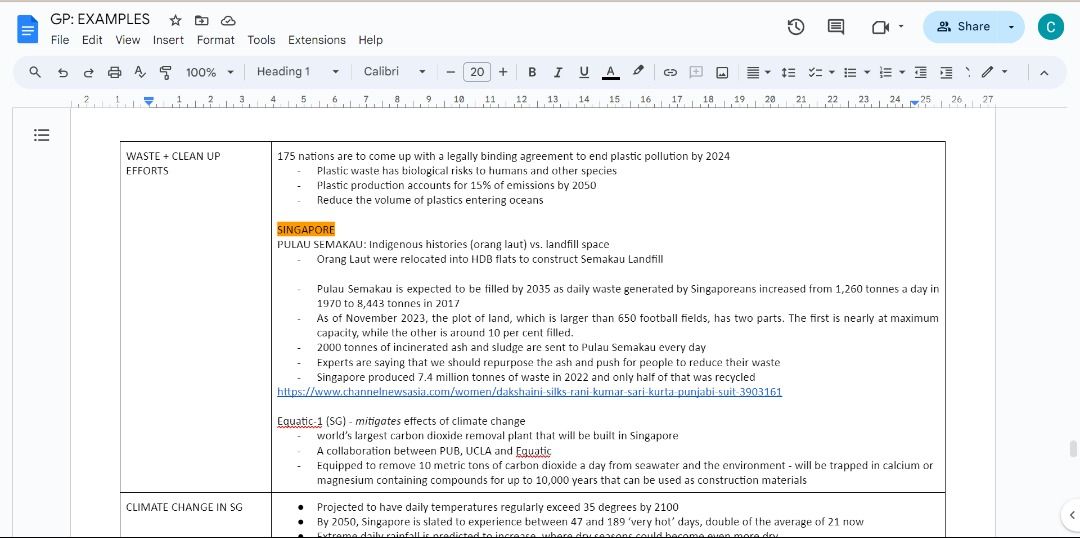Open the Insert menu
The width and height of the screenshot is (1080, 538).
pos(168,40)
